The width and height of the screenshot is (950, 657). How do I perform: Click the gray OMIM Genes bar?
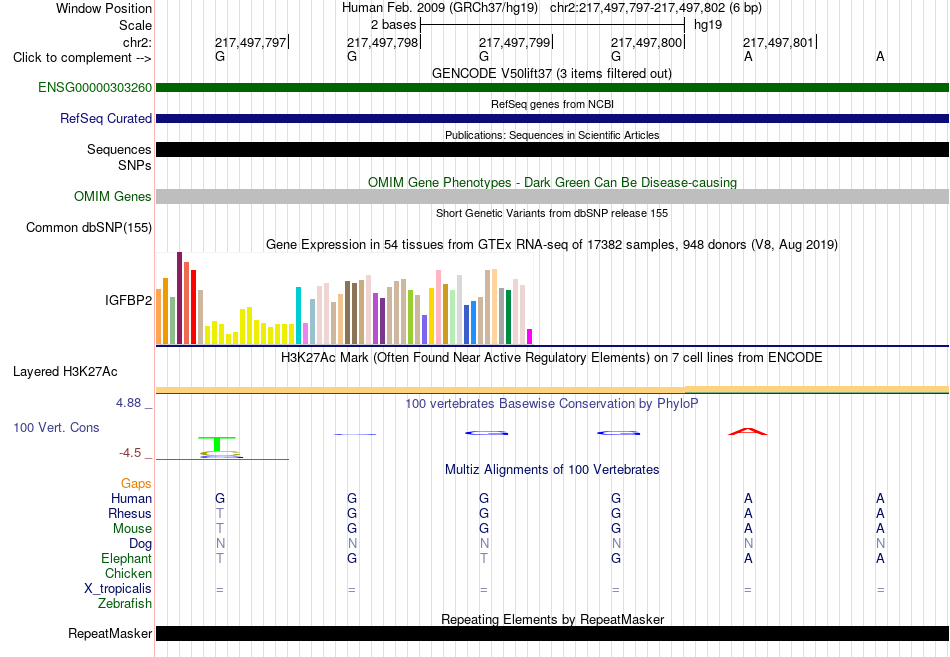pyautogui.click(x=553, y=196)
